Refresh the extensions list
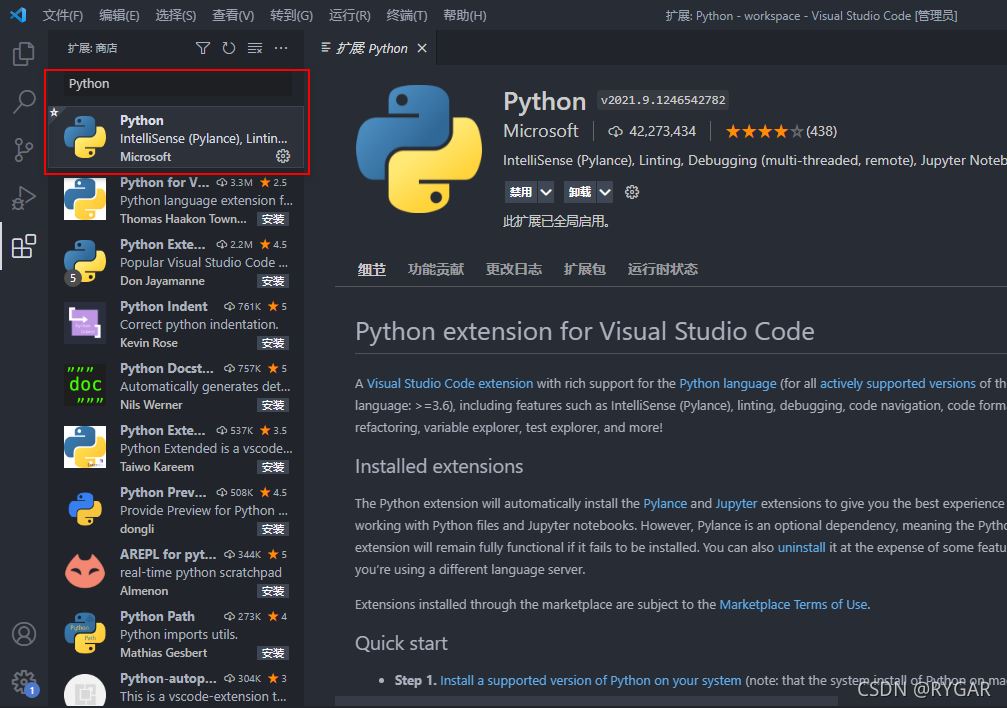This screenshot has height=708, width=1007. coord(229,48)
